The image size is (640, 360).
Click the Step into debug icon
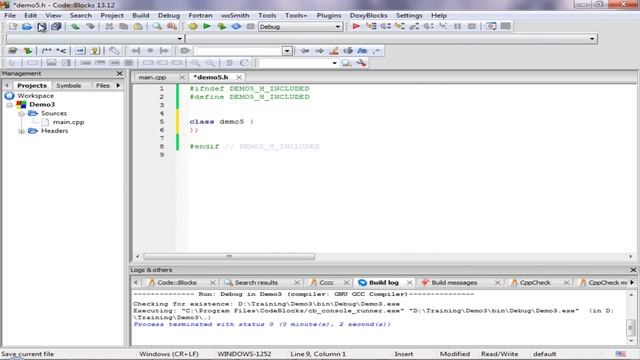(400, 27)
